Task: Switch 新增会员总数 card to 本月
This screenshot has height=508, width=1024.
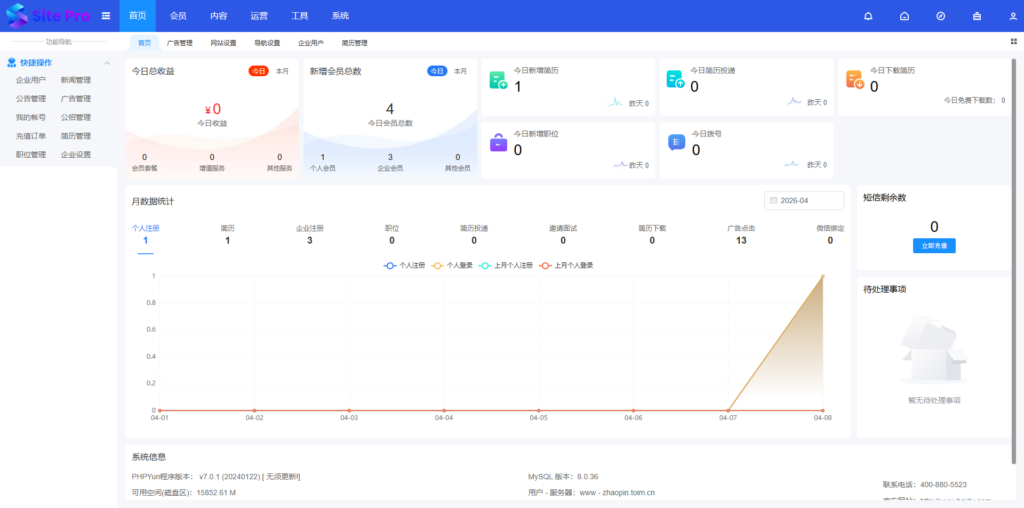Action: pyautogui.click(x=461, y=71)
